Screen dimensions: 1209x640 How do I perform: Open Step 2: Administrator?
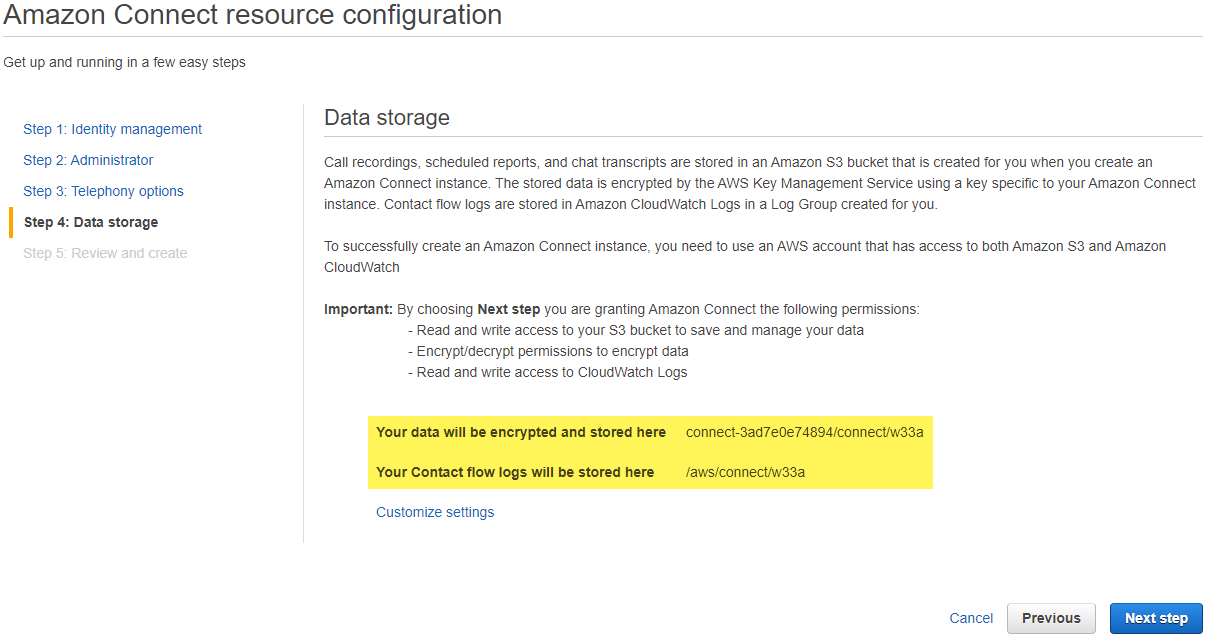pyautogui.click(x=88, y=160)
